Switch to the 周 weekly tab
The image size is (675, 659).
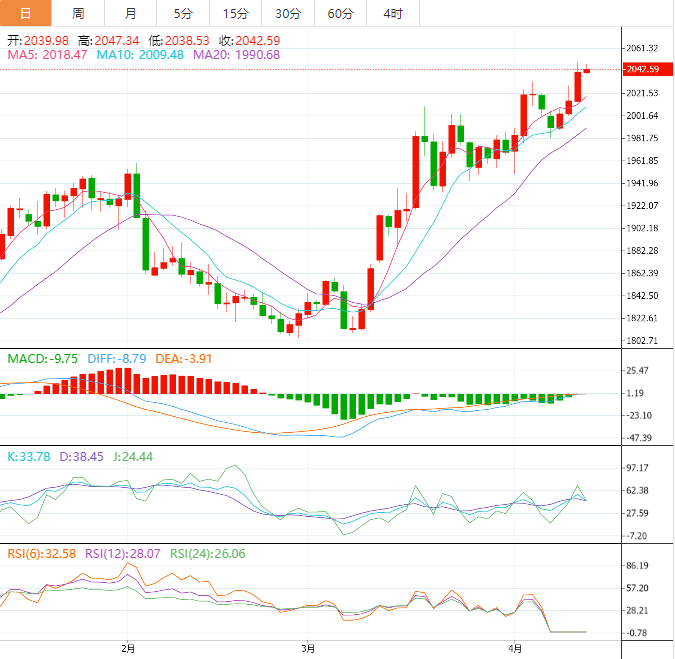point(78,13)
